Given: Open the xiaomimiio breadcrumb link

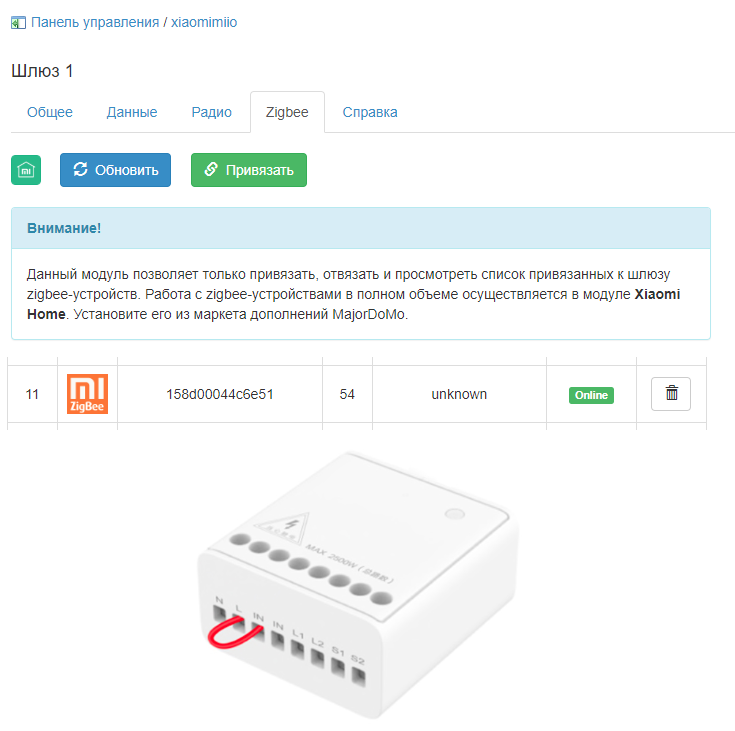Looking at the screenshot, I should 204,22.
